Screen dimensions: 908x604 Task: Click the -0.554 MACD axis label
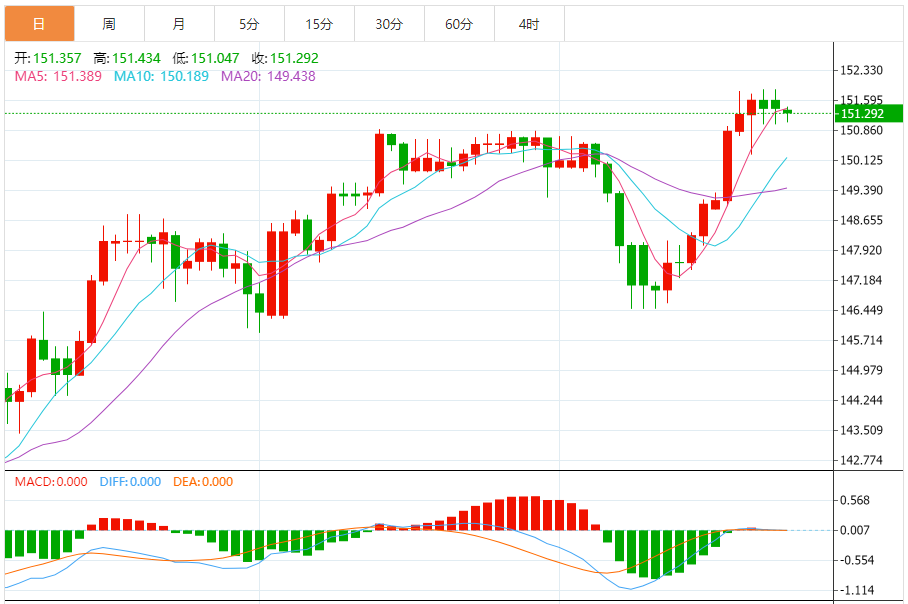tap(856, 561)
